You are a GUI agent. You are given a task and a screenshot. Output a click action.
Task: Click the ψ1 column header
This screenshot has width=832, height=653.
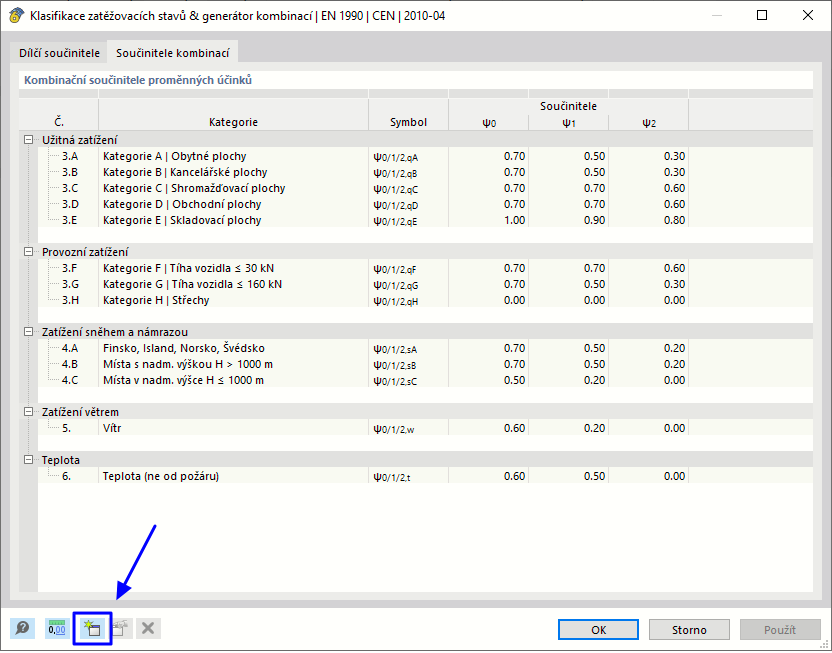pyautogui.click(x=568, y=123)
